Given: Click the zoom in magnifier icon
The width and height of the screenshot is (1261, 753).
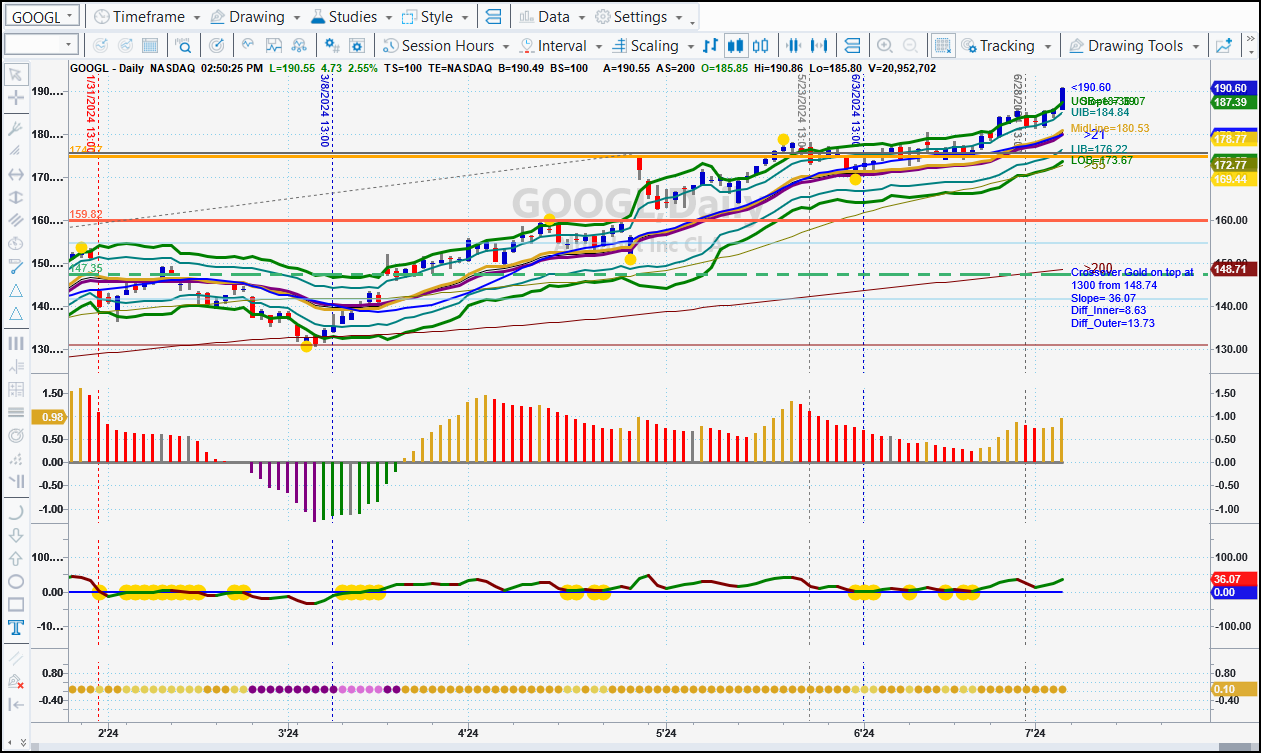Looking at the screenshot, I should pos(885,46).
